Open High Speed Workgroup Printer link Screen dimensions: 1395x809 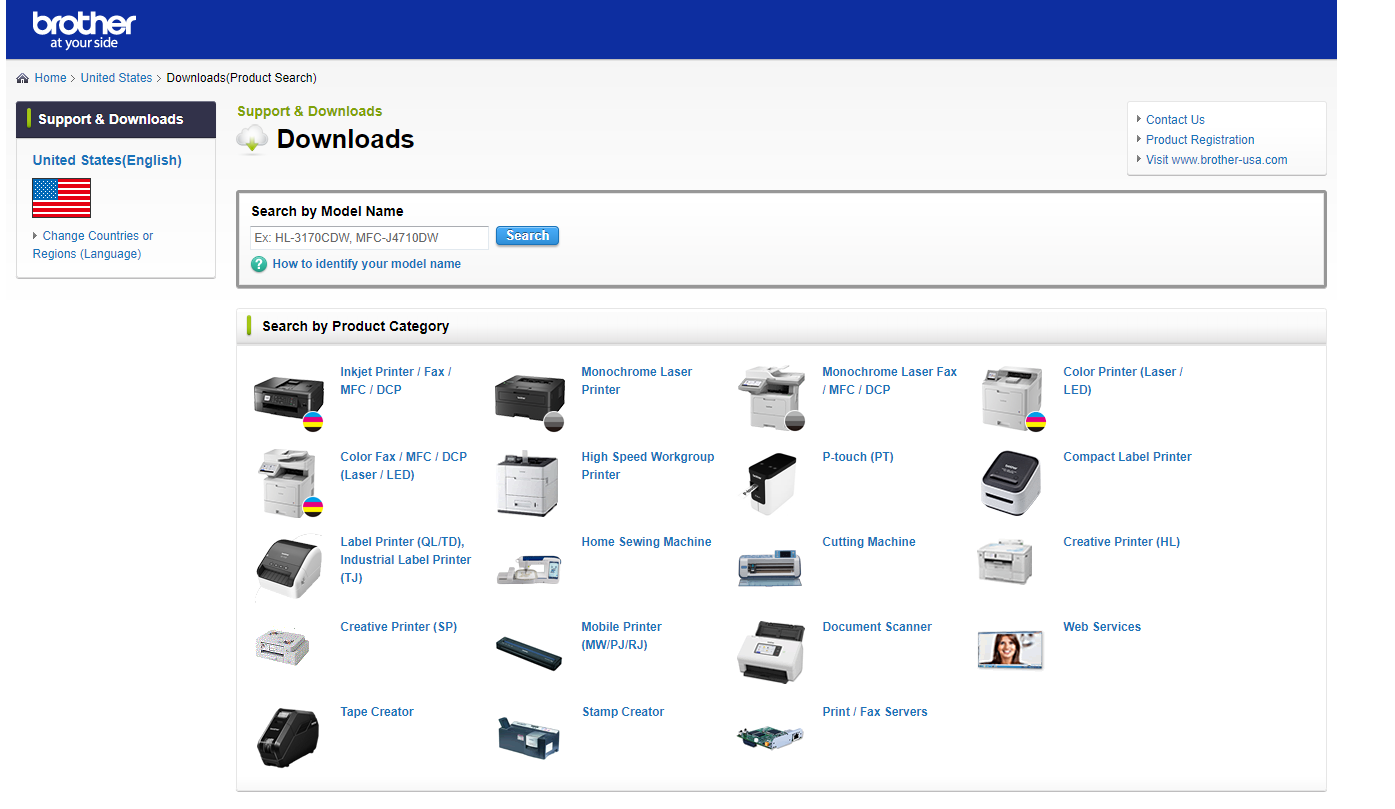tap(648, 466)
